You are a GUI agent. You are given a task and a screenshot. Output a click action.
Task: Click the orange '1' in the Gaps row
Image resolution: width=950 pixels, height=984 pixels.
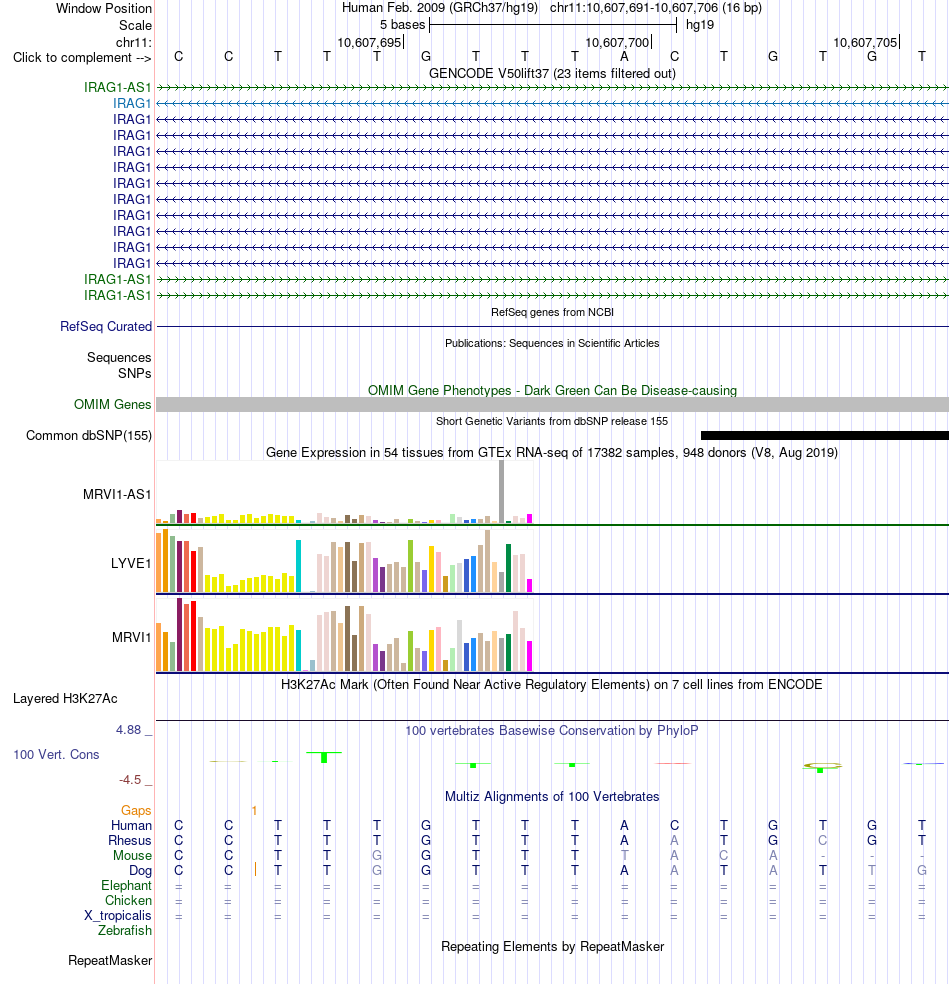coord(254,811)
